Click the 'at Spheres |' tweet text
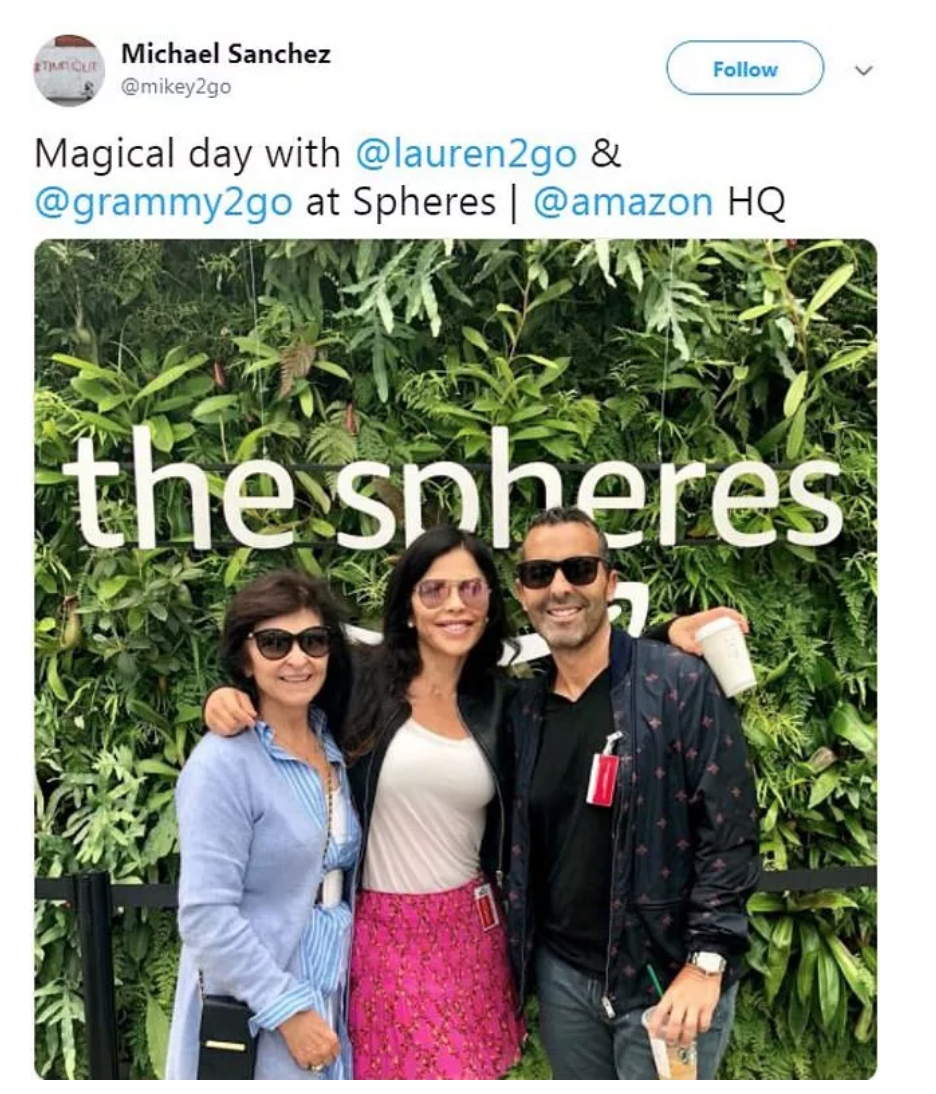The height and width of the screenshot is (1094, 936). pos(412,202)
